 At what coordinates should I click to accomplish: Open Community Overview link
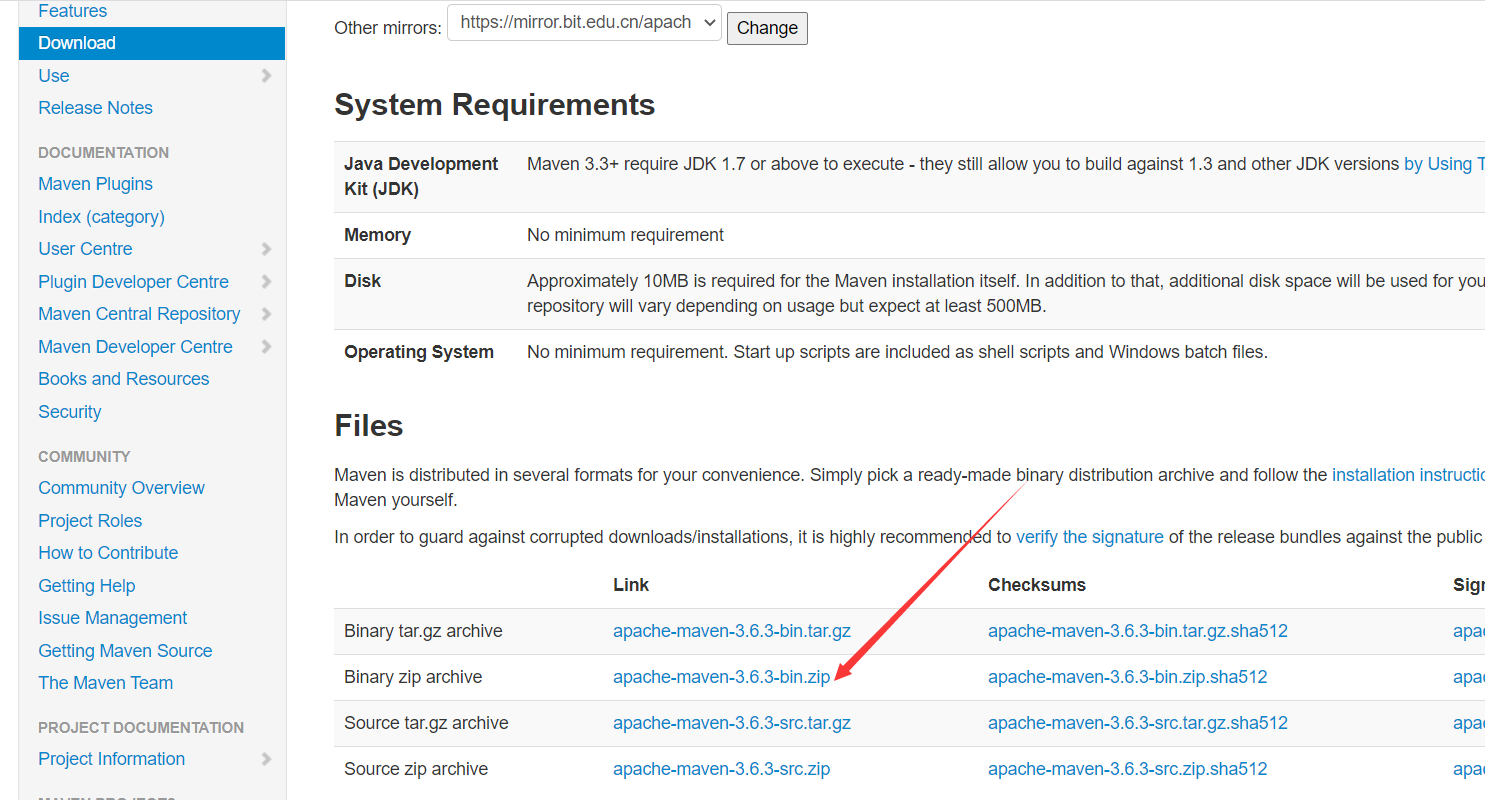click(121, 488)
